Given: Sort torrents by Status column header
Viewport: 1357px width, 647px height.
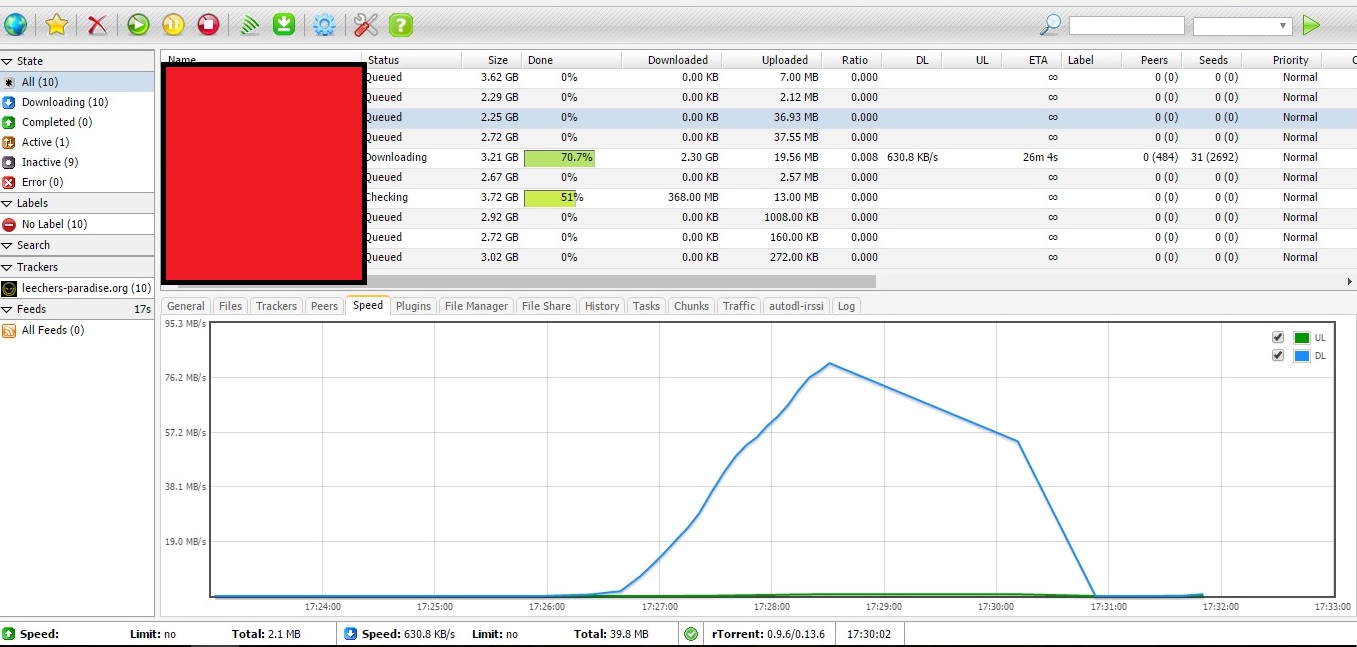Looking at the screenshot, I should [x=411, y=60].
